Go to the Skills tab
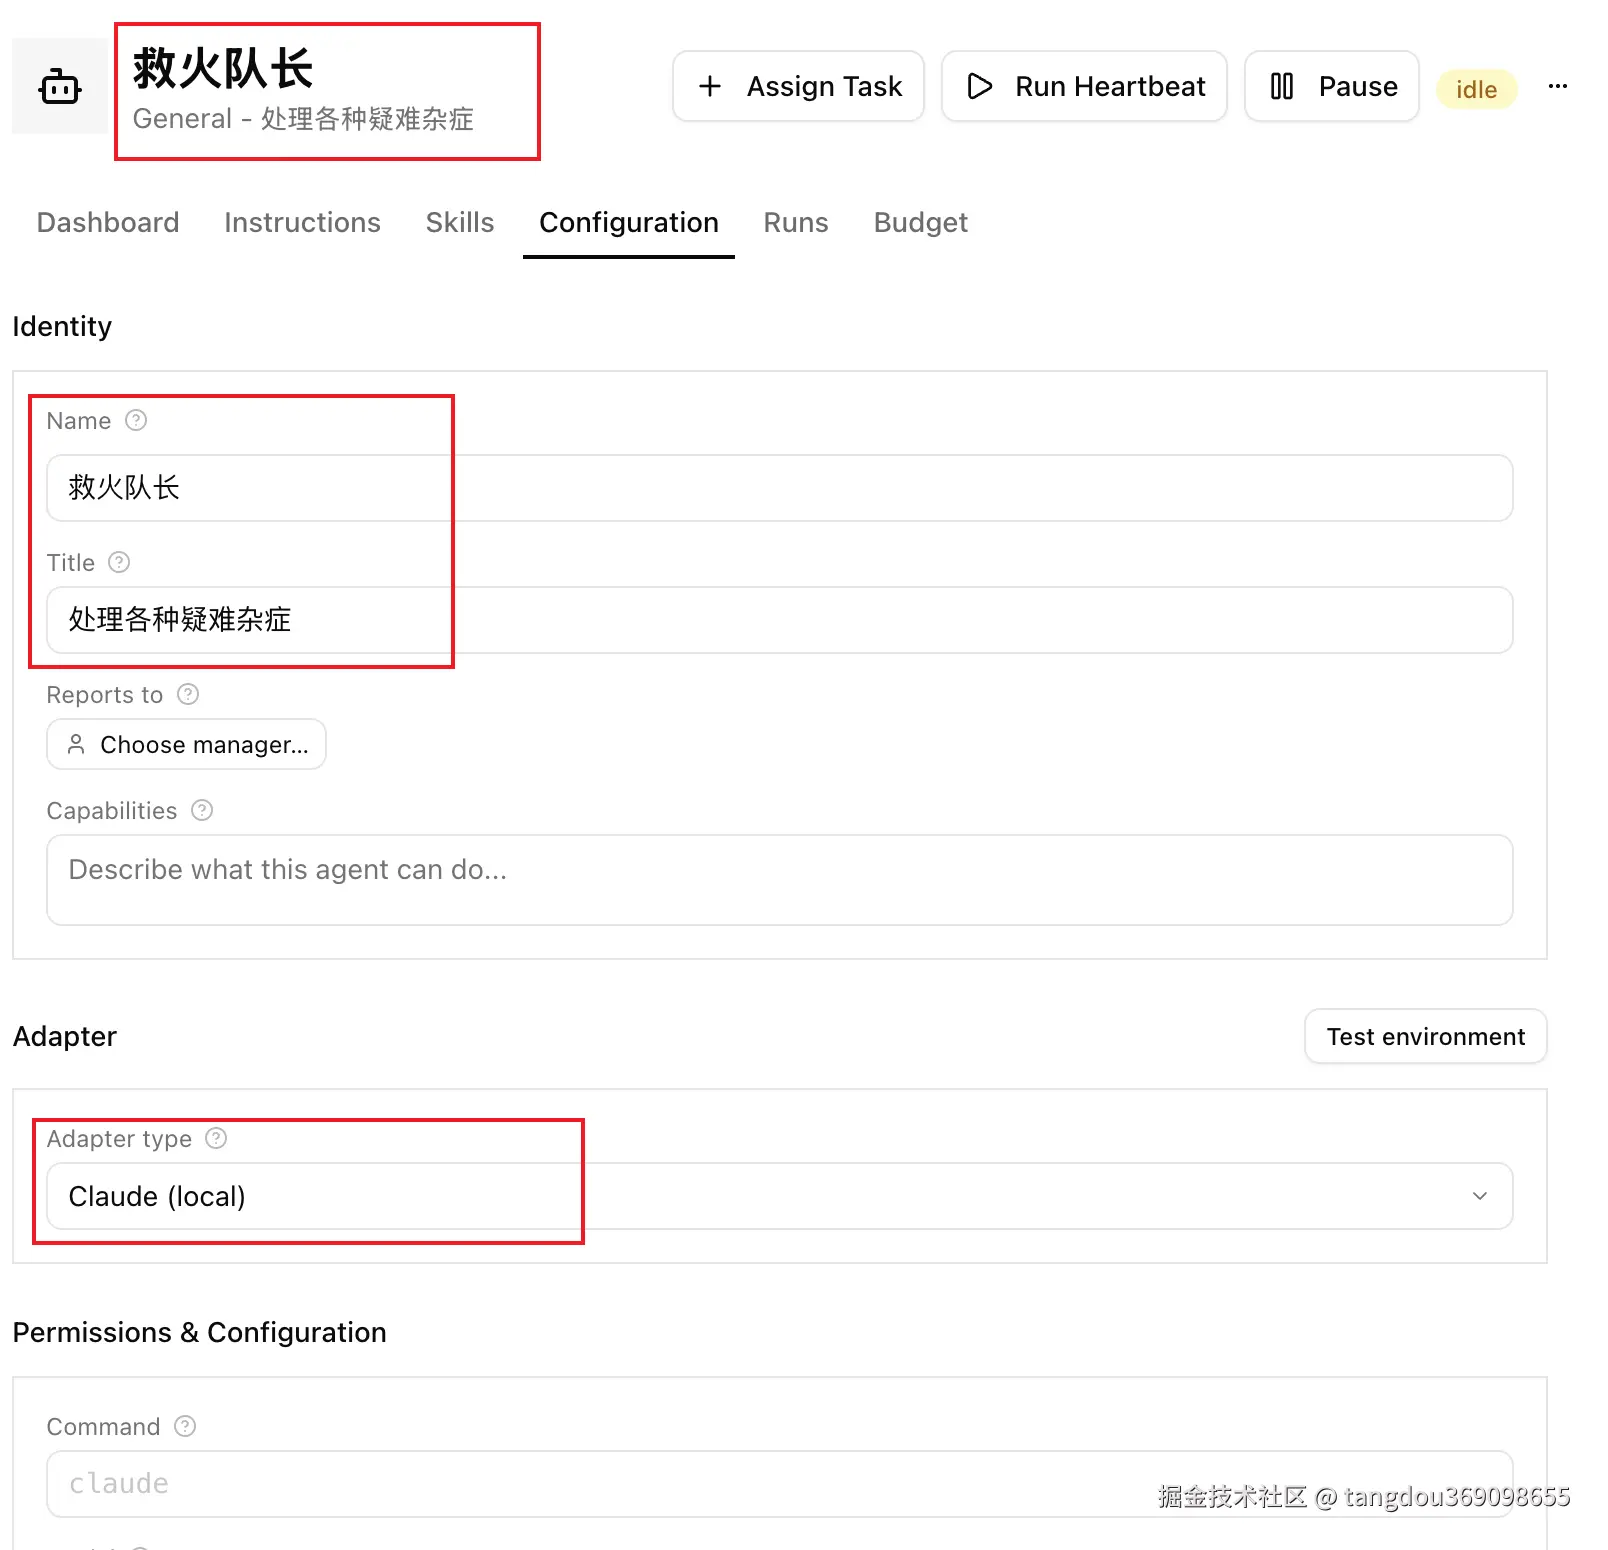 click(x=460, y=222)
